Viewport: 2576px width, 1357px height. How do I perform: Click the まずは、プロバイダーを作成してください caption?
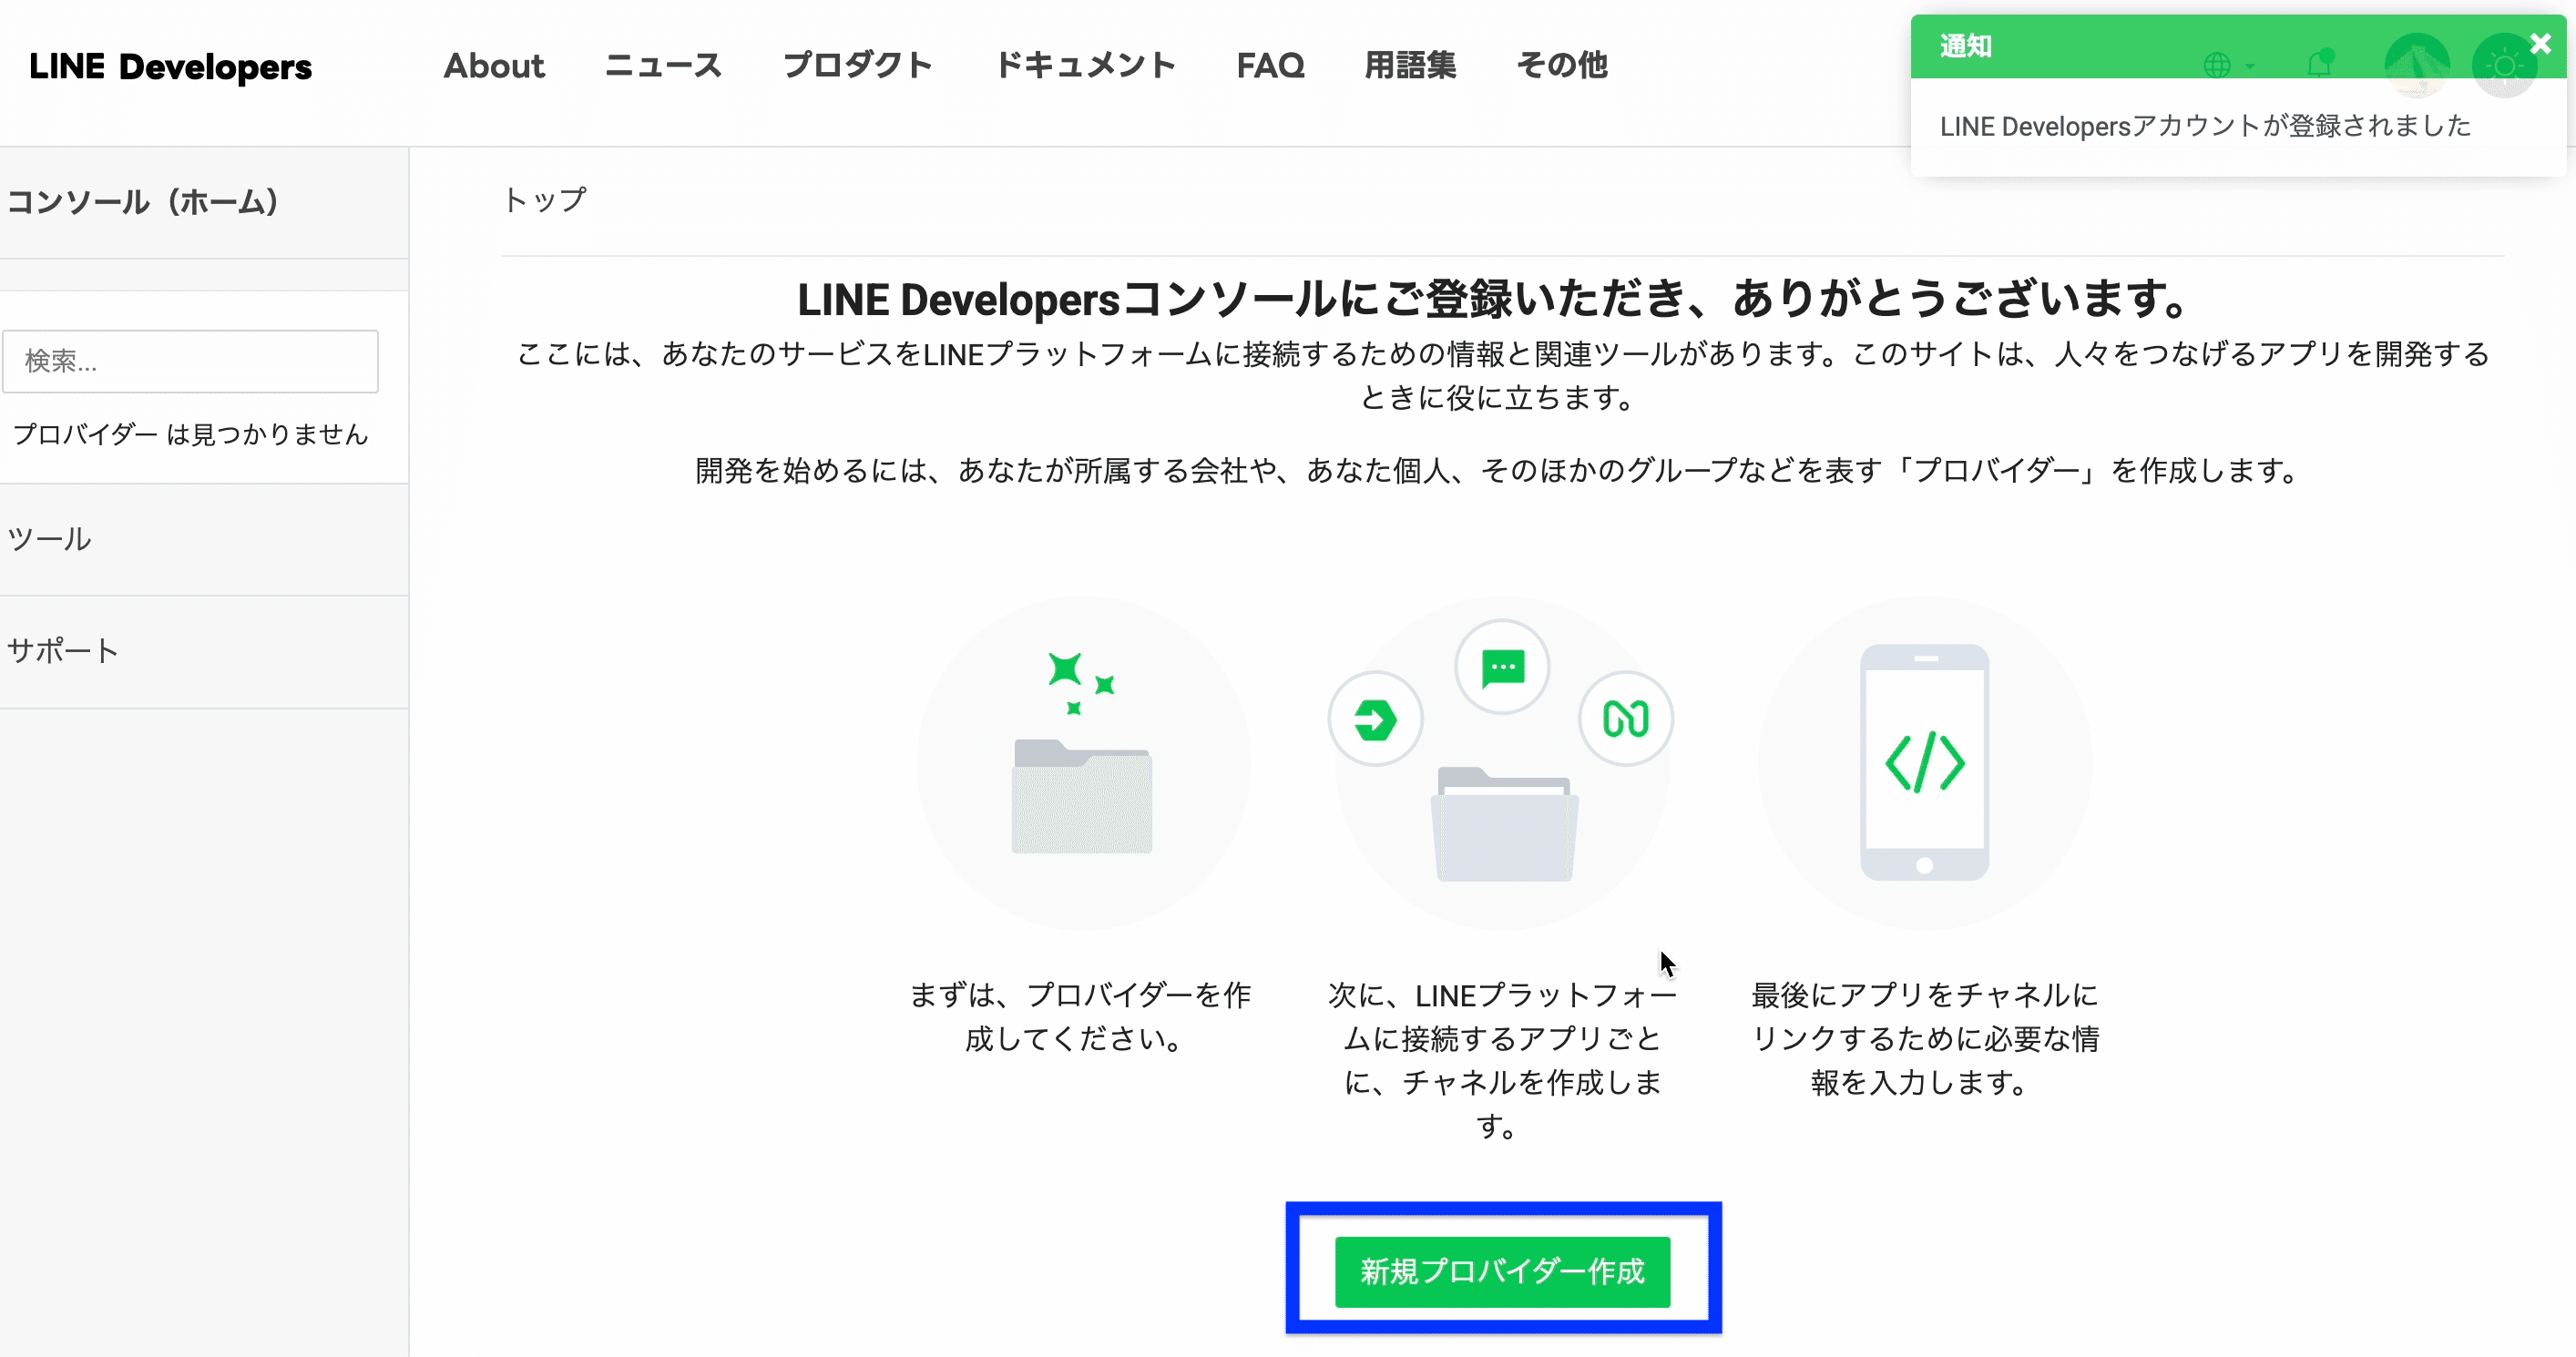tap(1080, 1016)
